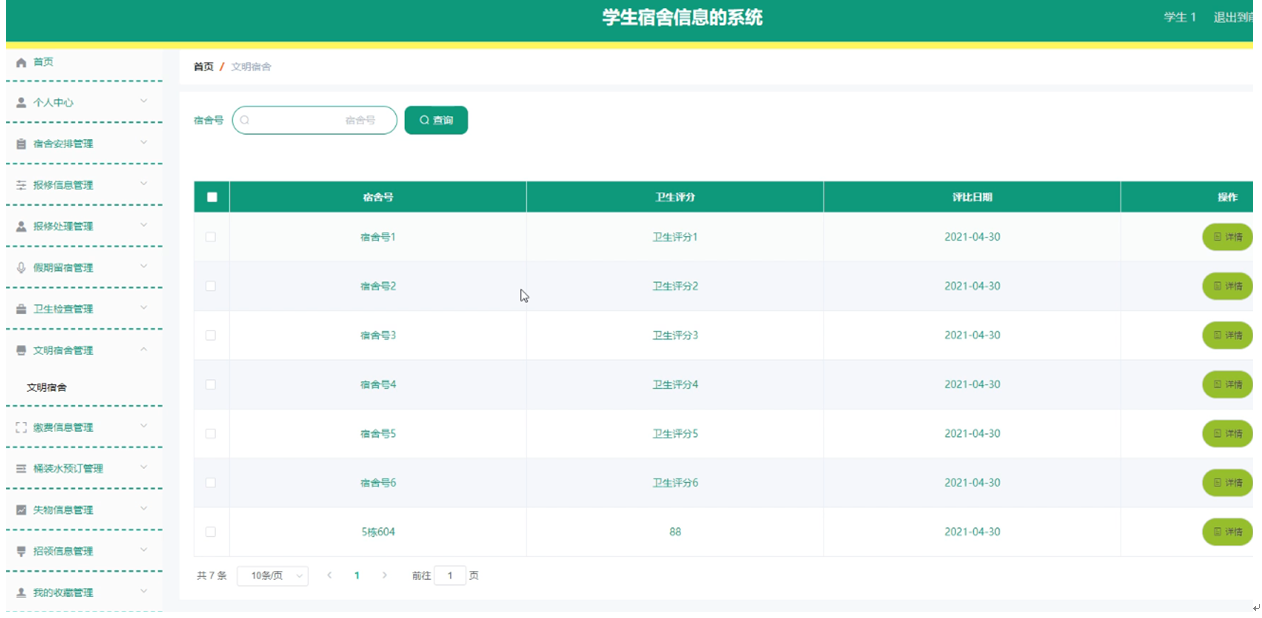Click the sliders icon beside 报修信息管理
The height and width of the screenshot is (618, 1262).
pos(22,185)
